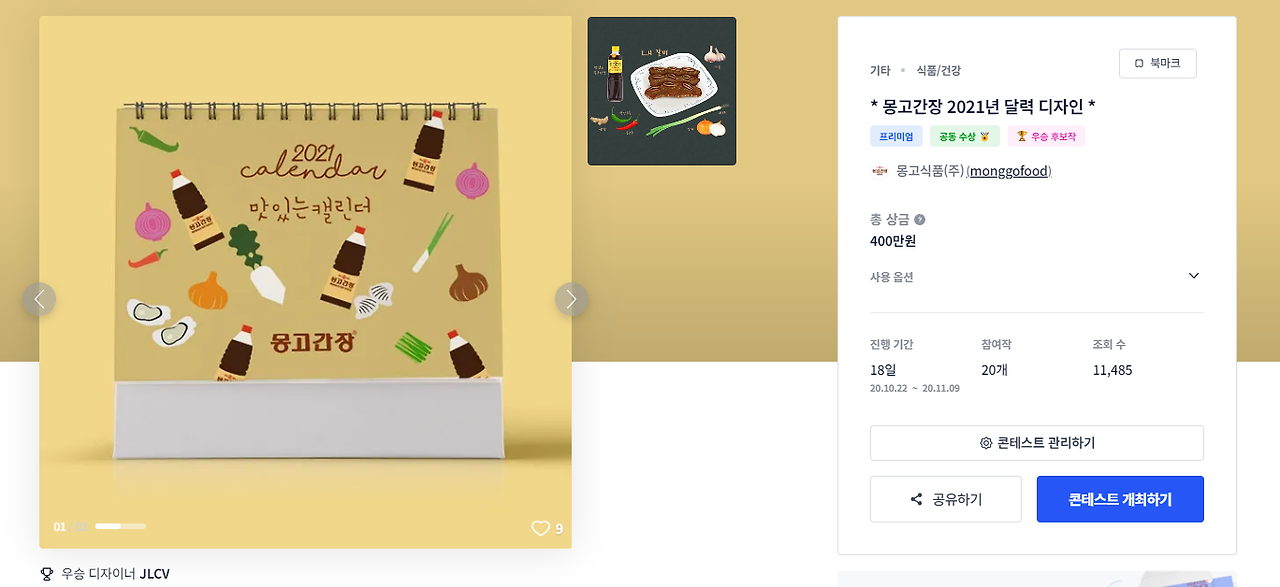Open the 사용 옵션 section label
Screen dimensions: 1280x587
tap(892, 277)
